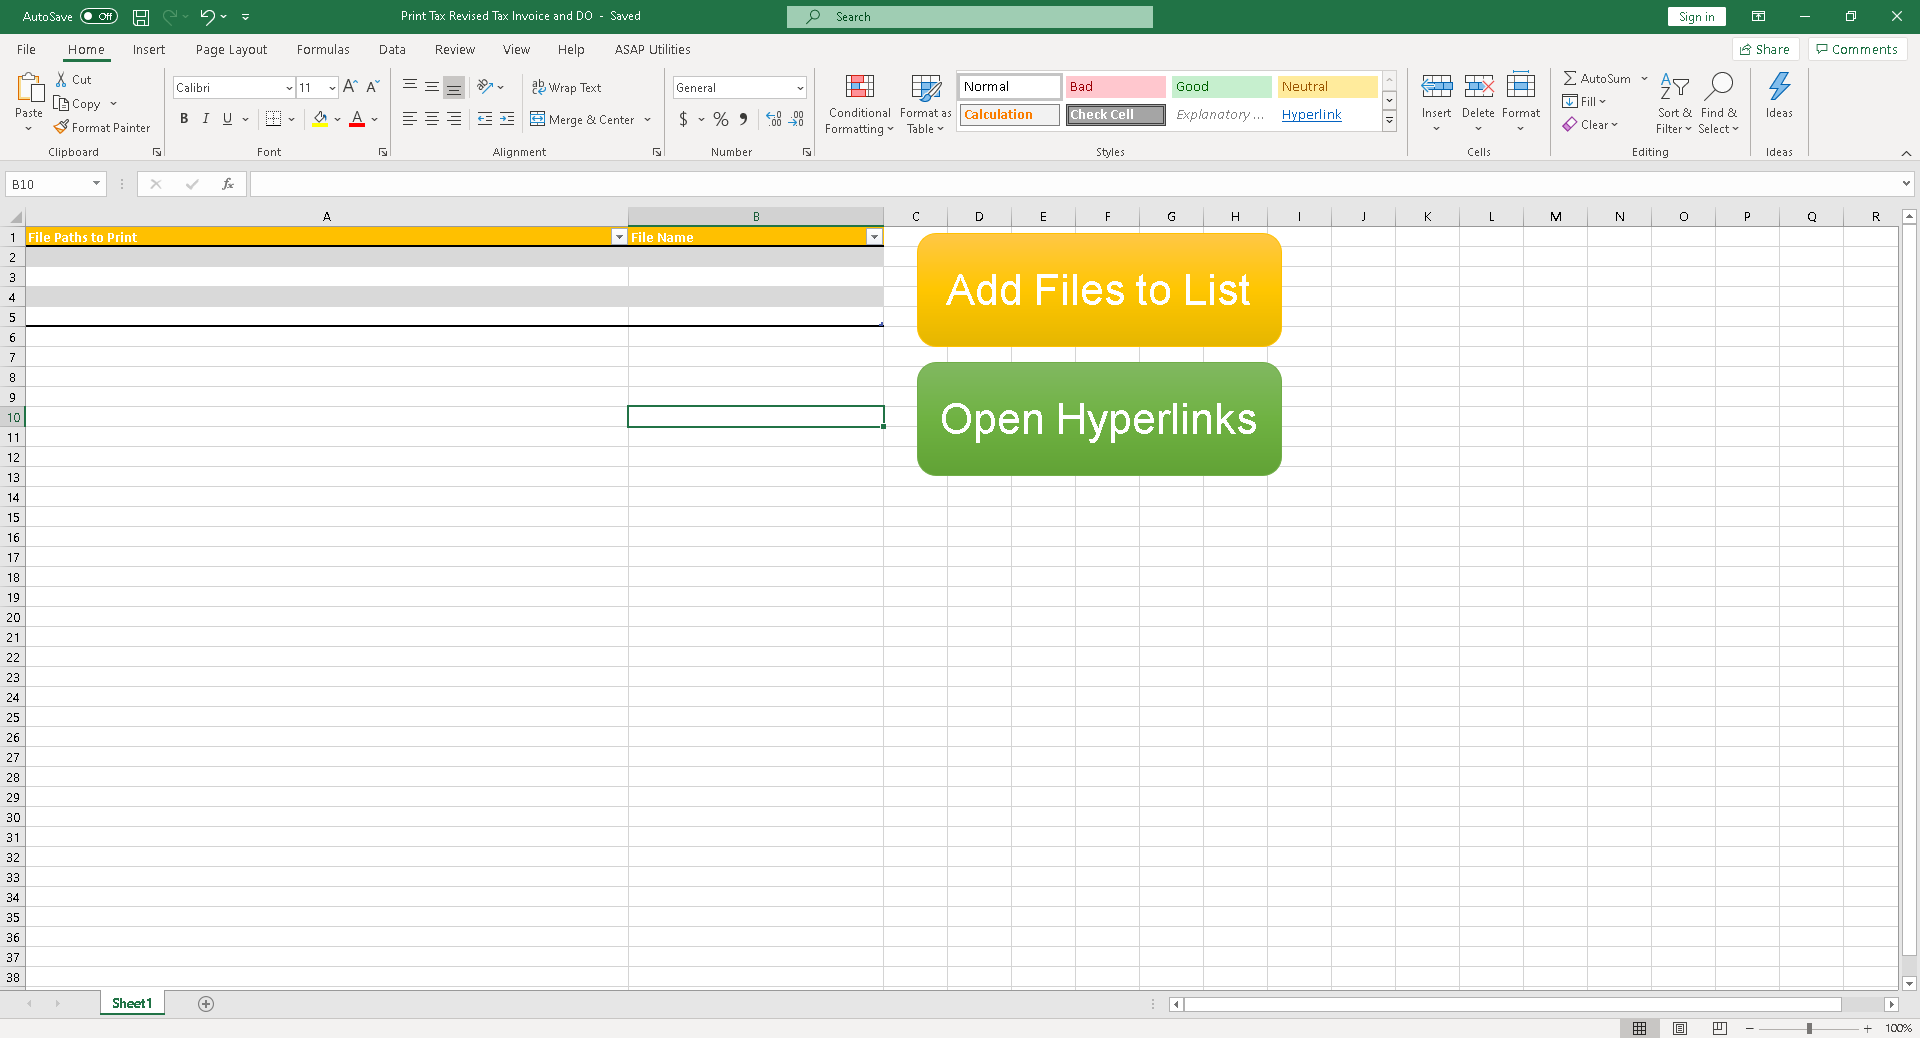Open the filter dropdown on File Name column
1920x1038 pixels.
[874, 237]
